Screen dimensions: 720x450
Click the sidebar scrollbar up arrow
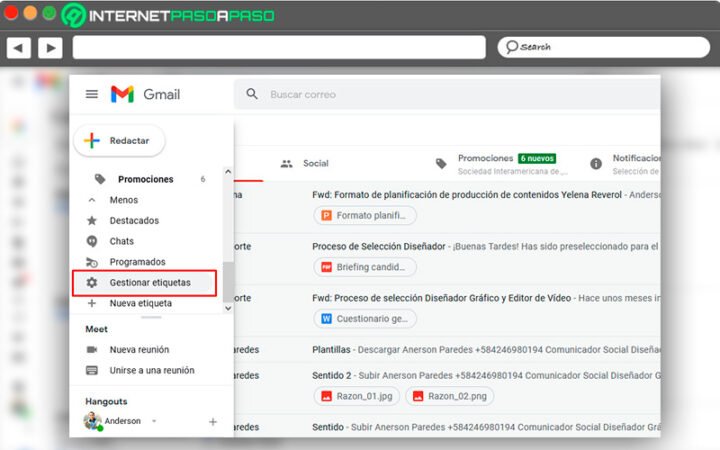[x=228, y=172]
